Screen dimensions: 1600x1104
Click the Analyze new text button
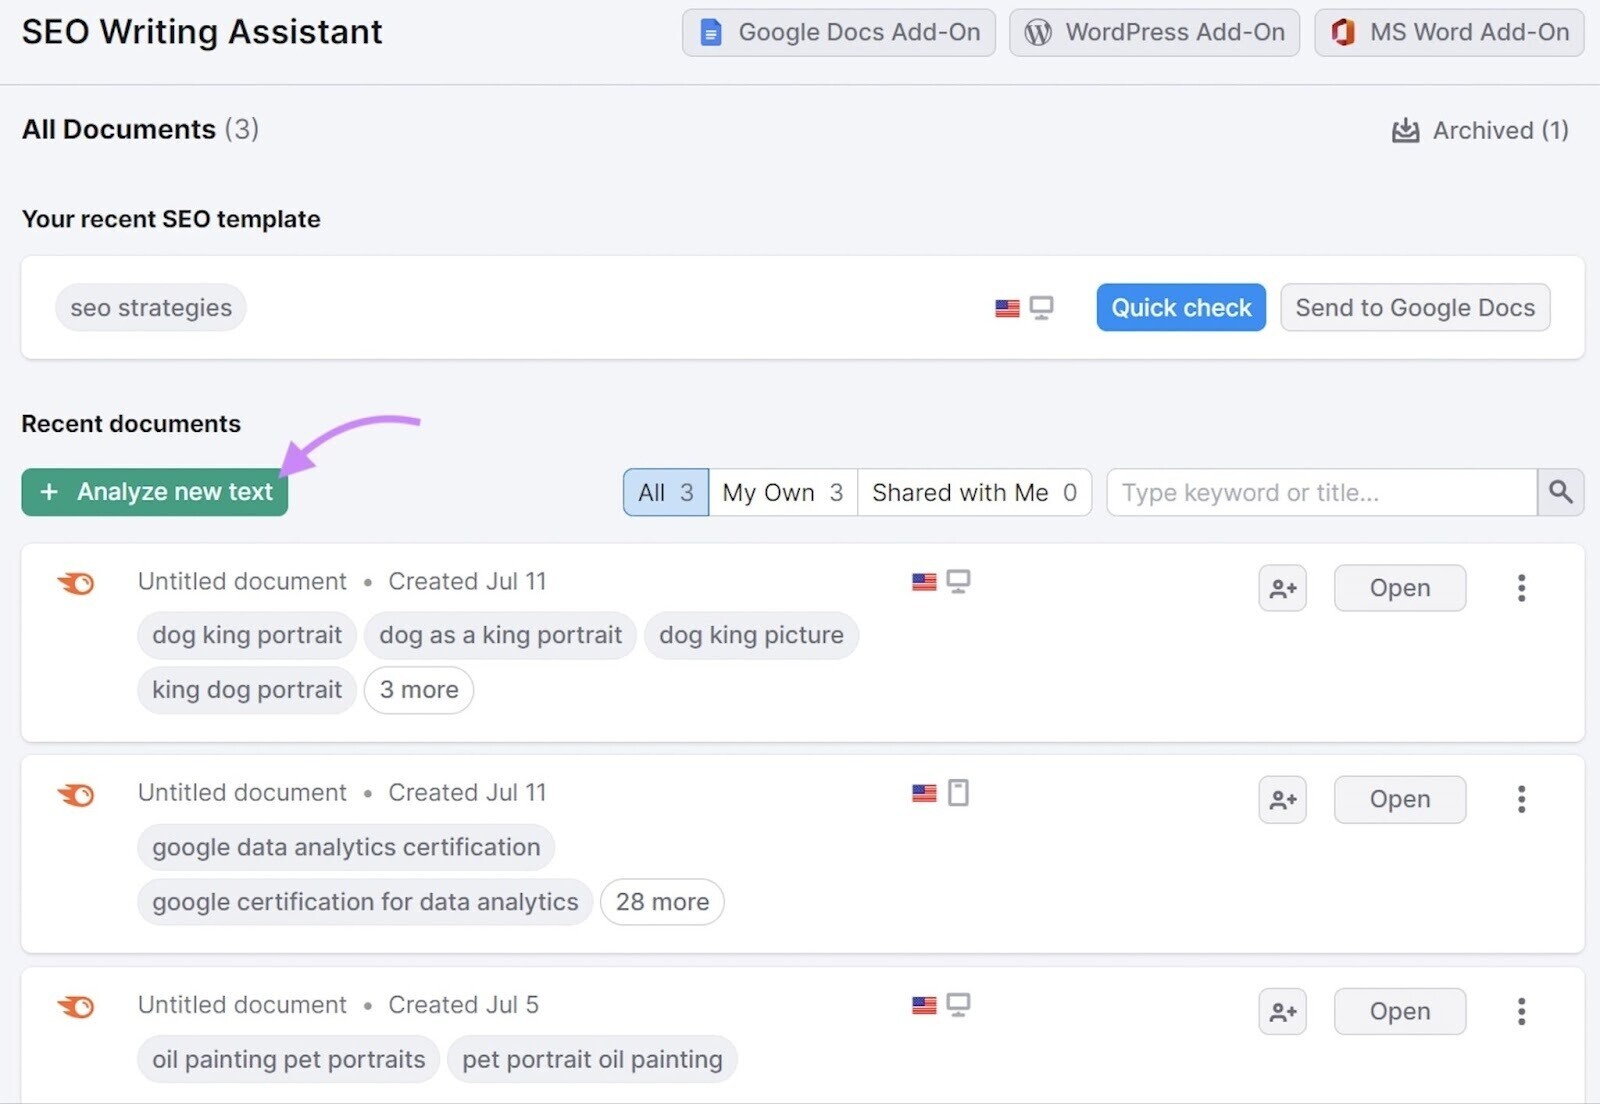153,491
